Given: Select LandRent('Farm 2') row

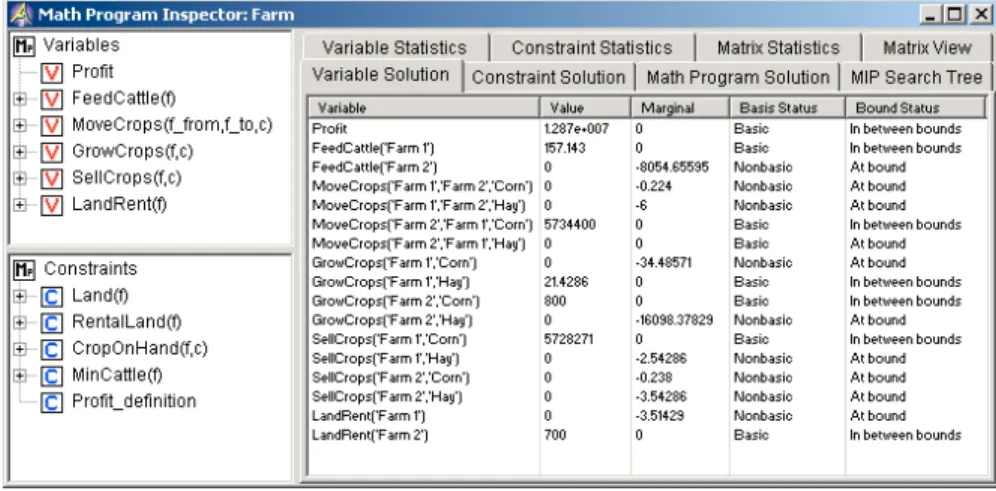Looking at the screenshot, I should (x=647, y=435).
